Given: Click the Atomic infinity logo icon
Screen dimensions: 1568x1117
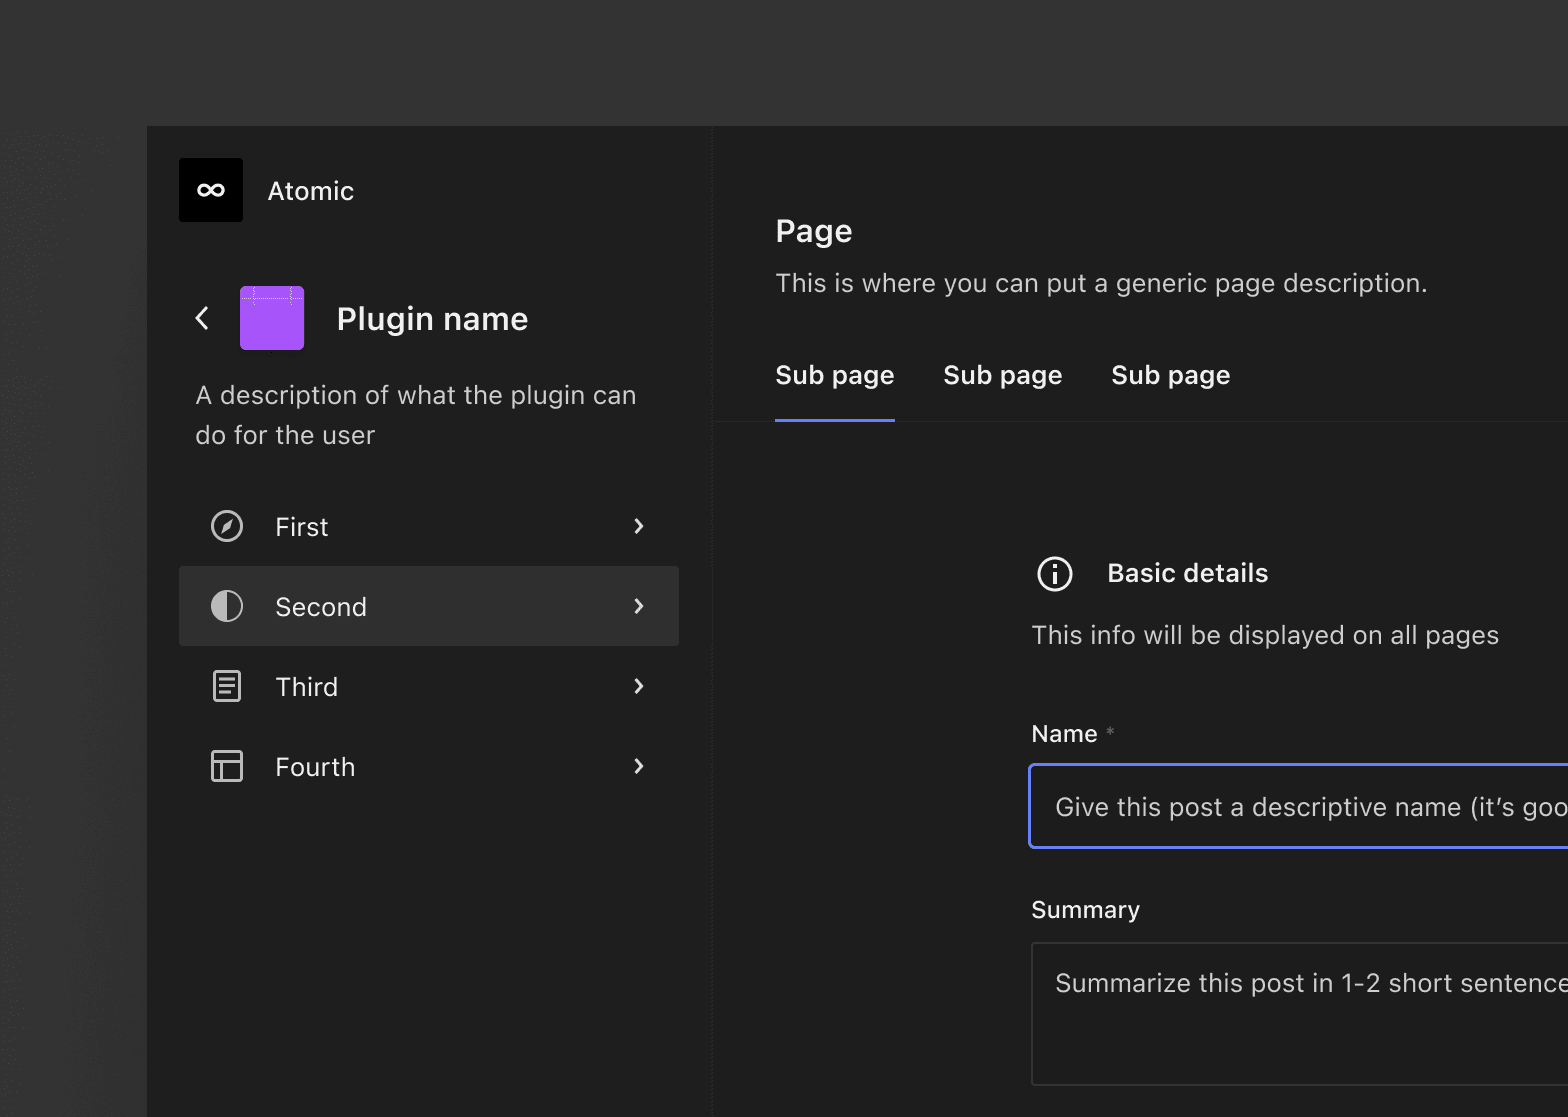Looking at the screenshot, I should click(x=211, y=190).
